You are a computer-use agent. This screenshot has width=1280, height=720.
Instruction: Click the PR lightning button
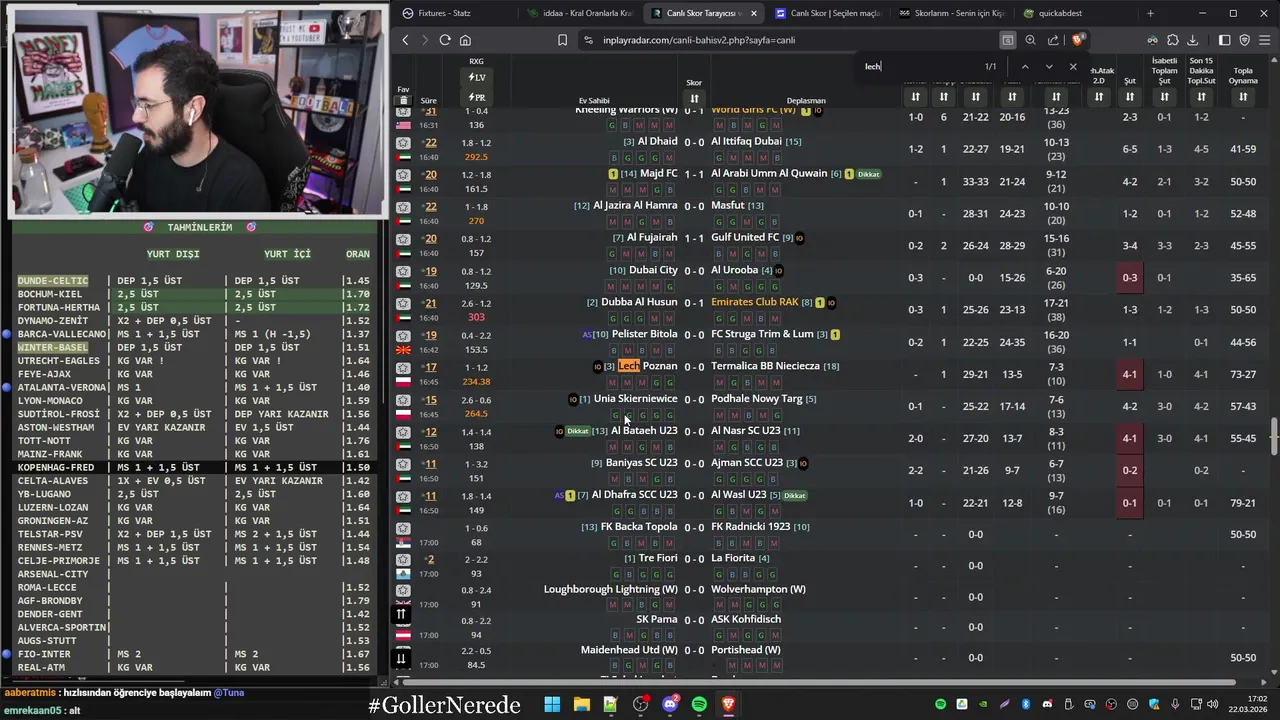tap(477, 98)
